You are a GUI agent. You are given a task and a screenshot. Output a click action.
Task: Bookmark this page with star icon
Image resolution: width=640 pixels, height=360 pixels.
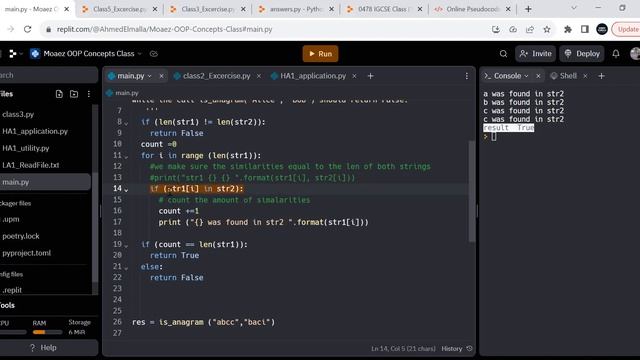[547, 29]
